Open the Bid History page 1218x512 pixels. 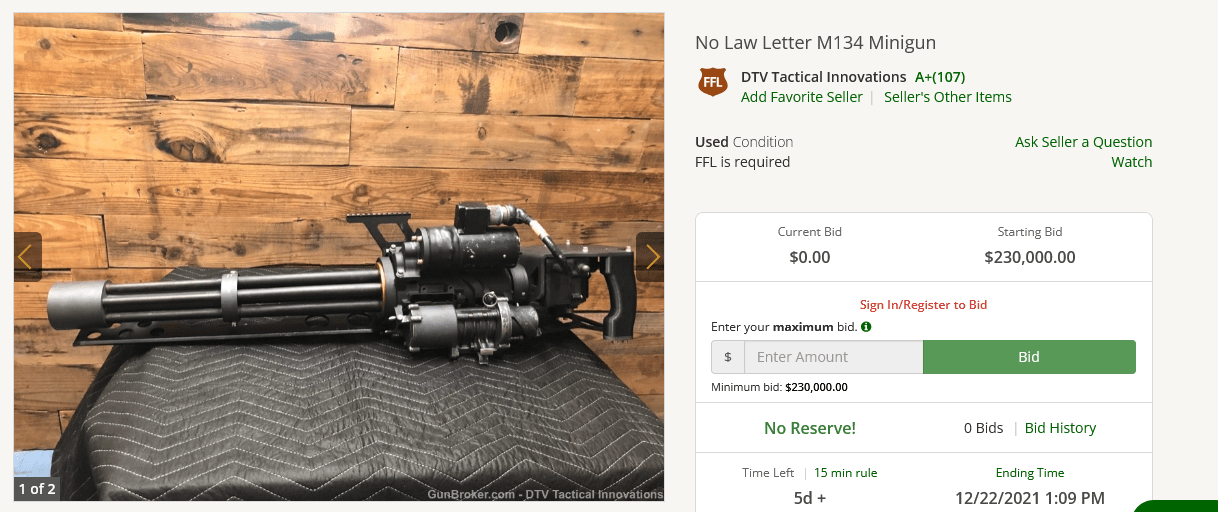[1060, 428]
